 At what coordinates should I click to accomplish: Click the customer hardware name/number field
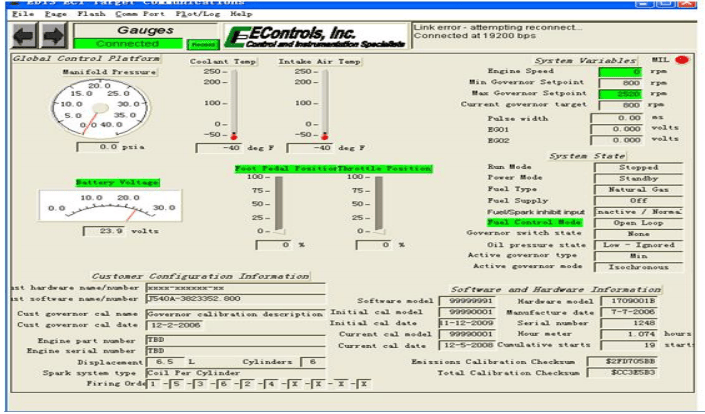tap(236, 288)
